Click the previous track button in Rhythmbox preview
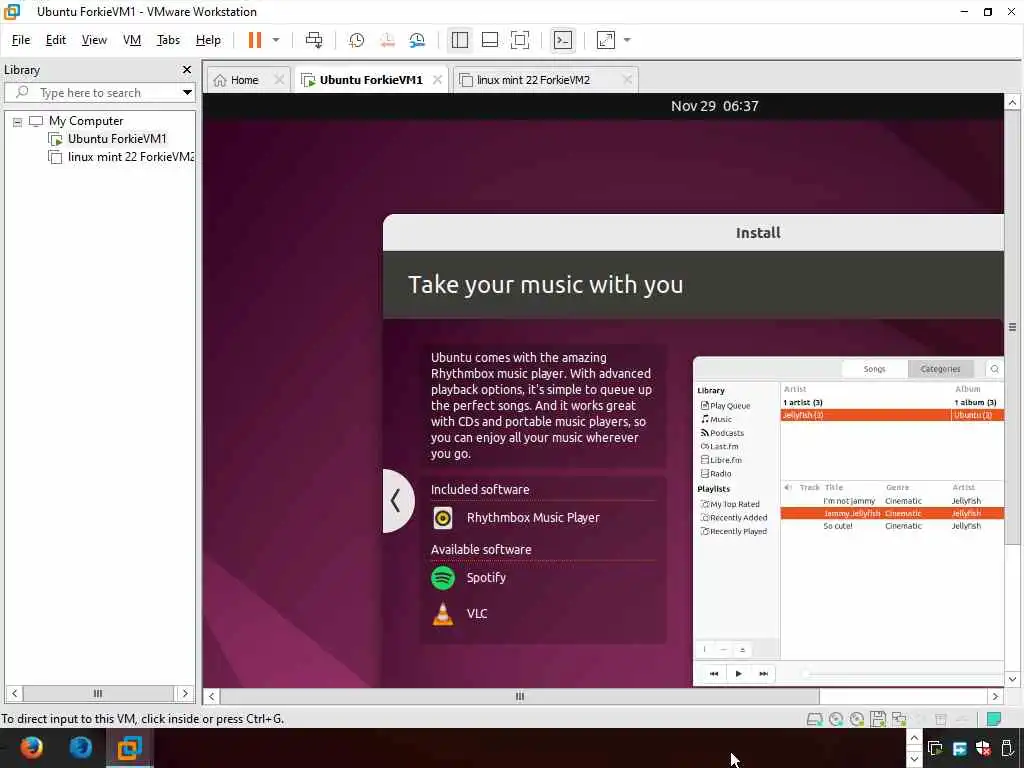 coord(714,673)
